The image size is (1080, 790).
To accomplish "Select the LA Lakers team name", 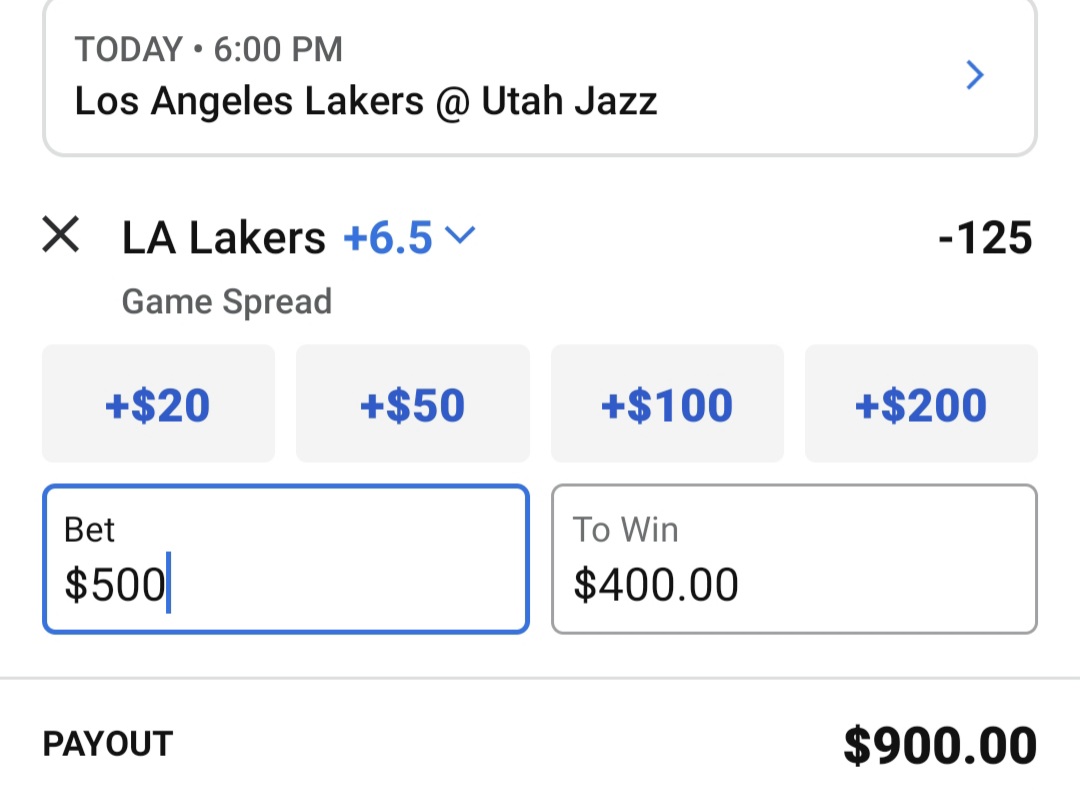I will click(224, 238).
